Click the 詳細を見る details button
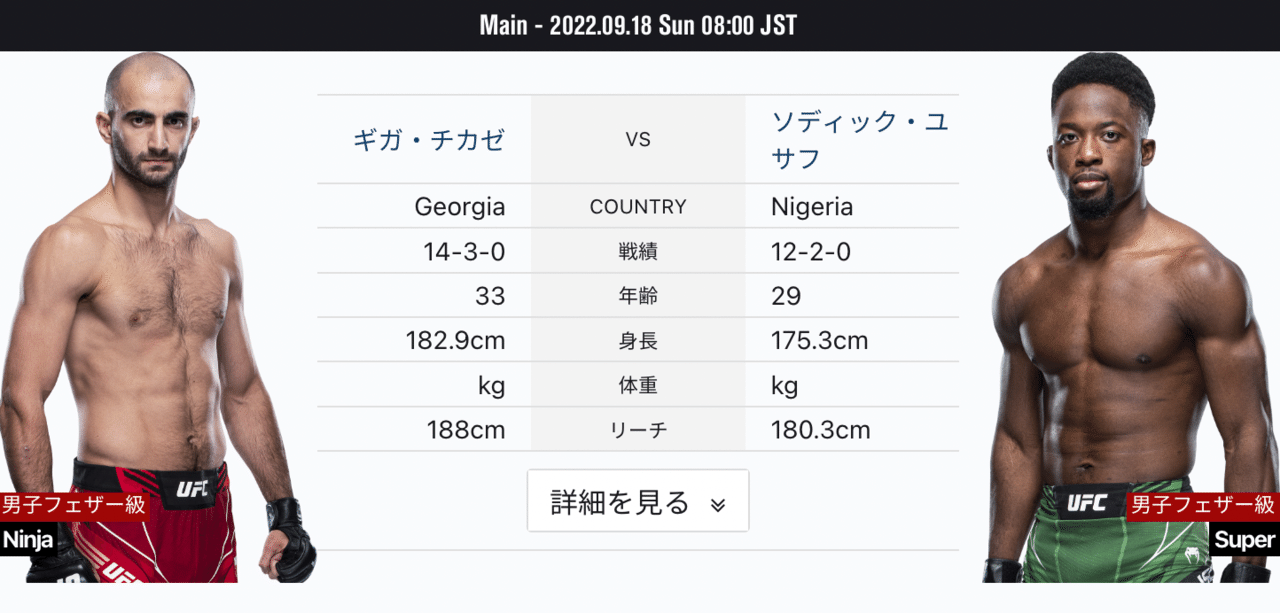This screenshot has width=1280, height=613. pyautogui.click(x=638, y=500)
